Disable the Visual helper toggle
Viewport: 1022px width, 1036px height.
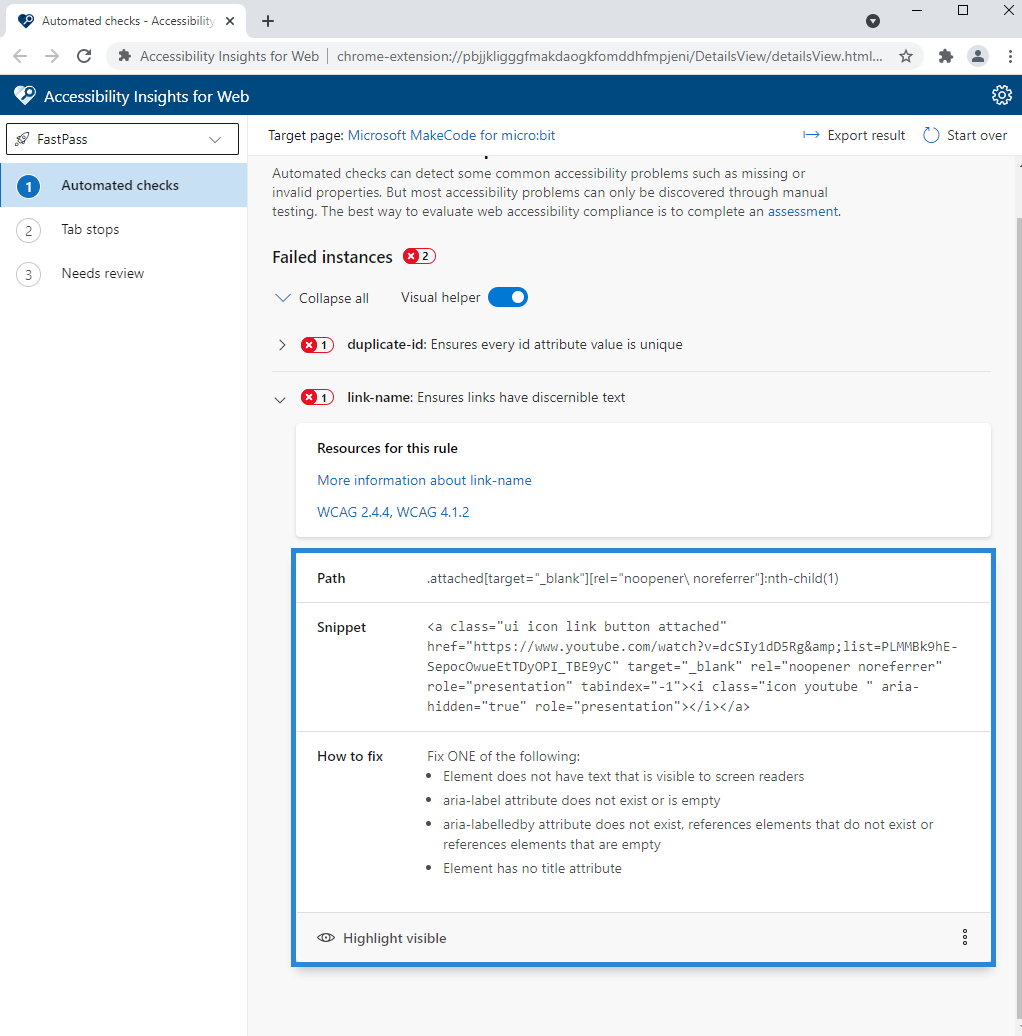507,297
